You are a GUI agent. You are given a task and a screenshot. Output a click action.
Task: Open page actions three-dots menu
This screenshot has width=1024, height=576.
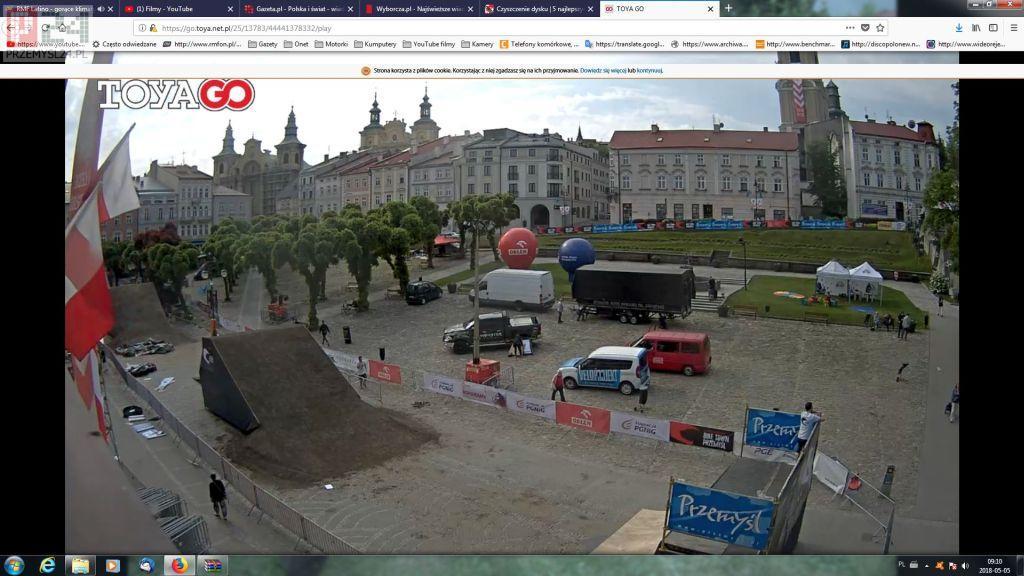[x=850, y=28]
